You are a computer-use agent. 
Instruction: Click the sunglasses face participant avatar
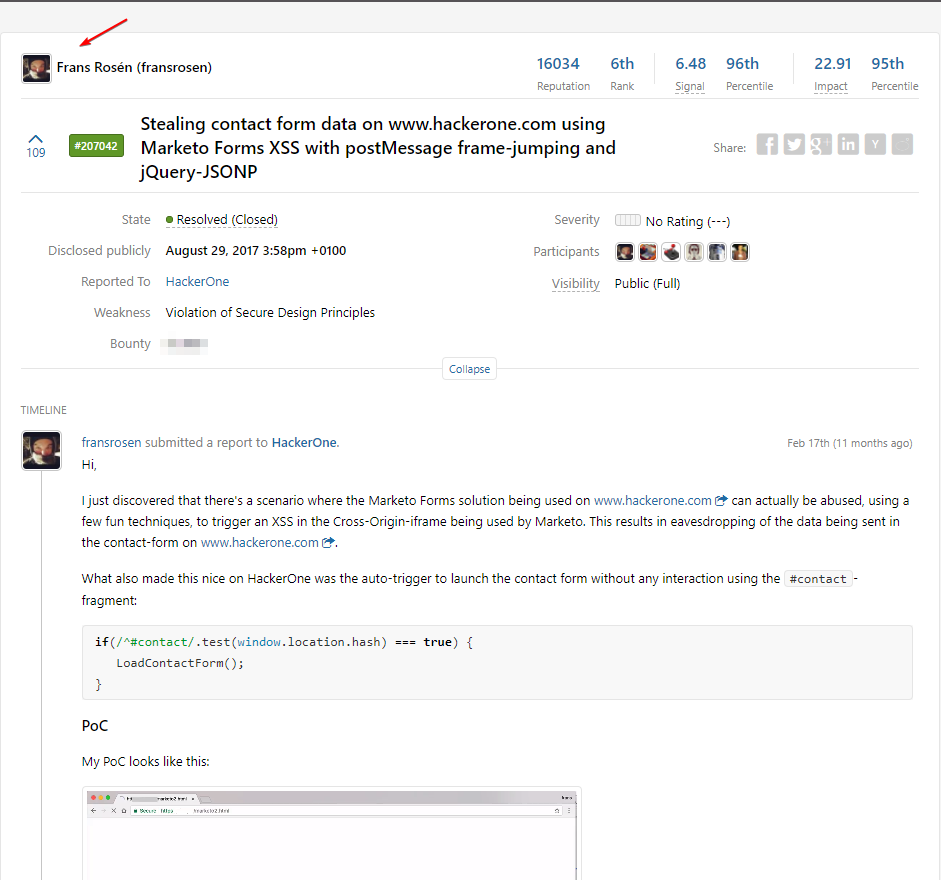pos(694,252)
